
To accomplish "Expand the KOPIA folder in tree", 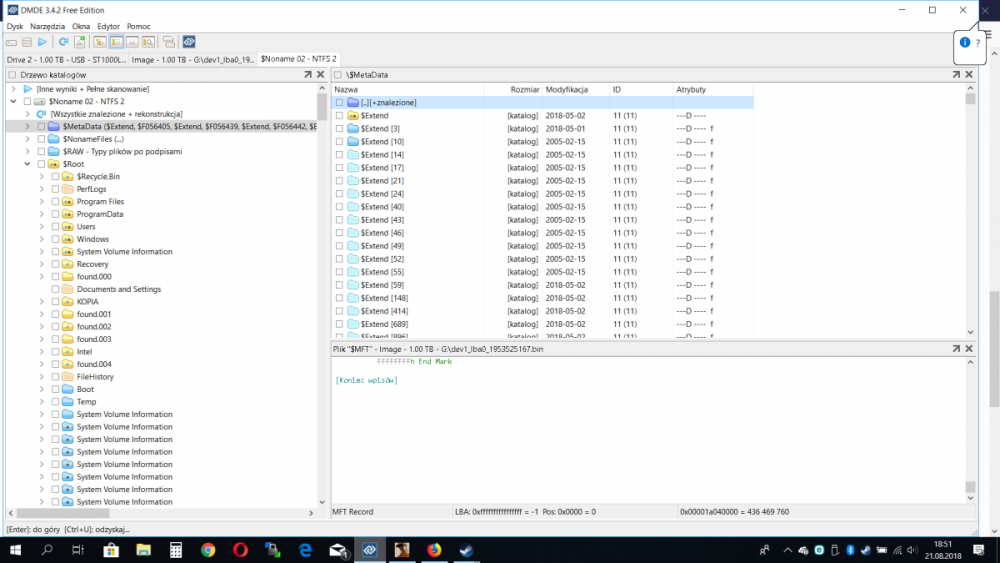I will point(41,302).
